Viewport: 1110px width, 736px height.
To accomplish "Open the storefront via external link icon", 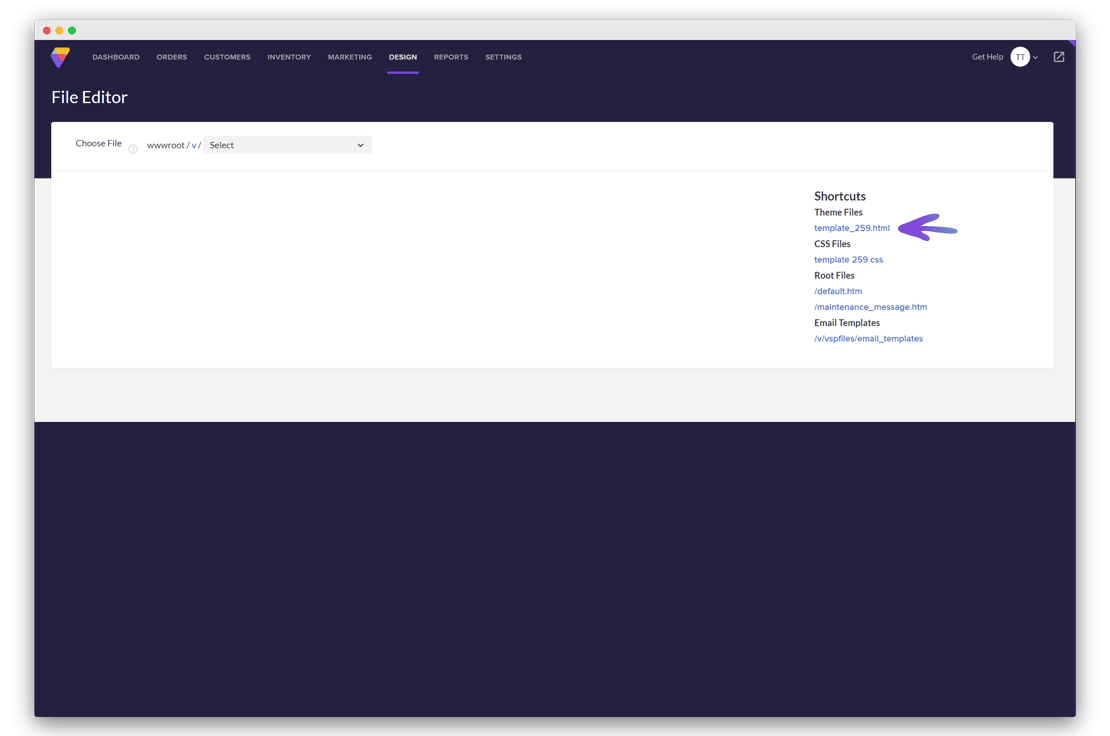I will pyautogui.click(x=1058, y=57).
